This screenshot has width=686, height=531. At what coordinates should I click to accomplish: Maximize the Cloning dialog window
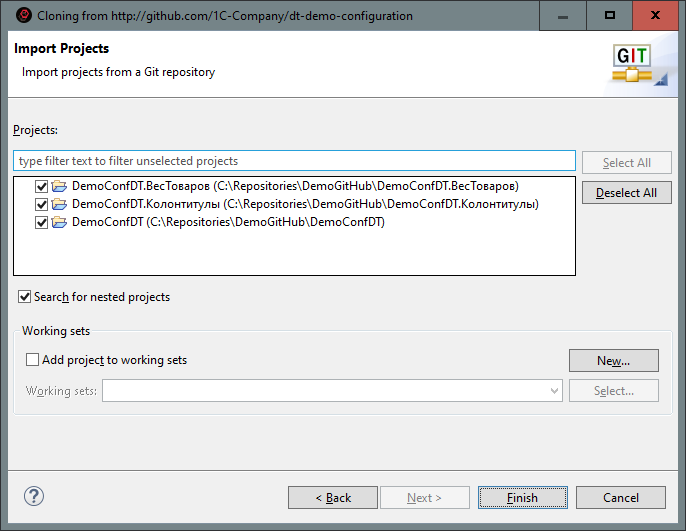click(610, 15)
